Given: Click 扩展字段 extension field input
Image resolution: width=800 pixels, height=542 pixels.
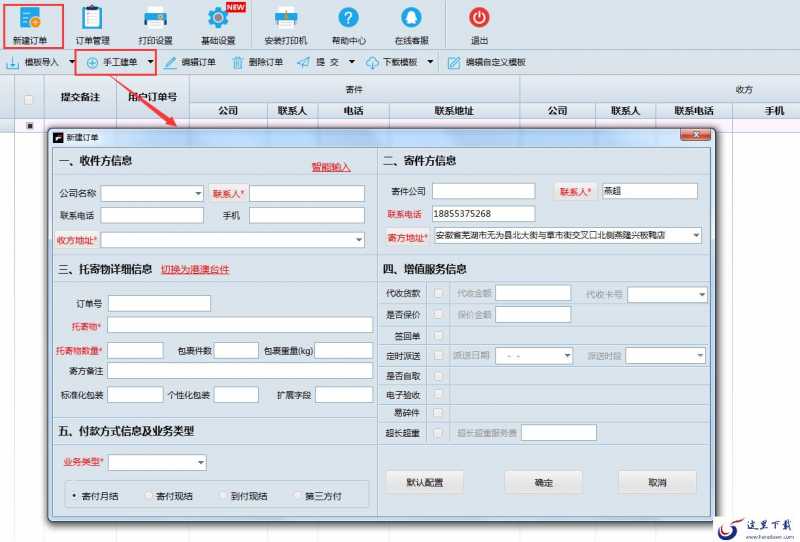Looking at the screenshot, I should tap(343, 395).
